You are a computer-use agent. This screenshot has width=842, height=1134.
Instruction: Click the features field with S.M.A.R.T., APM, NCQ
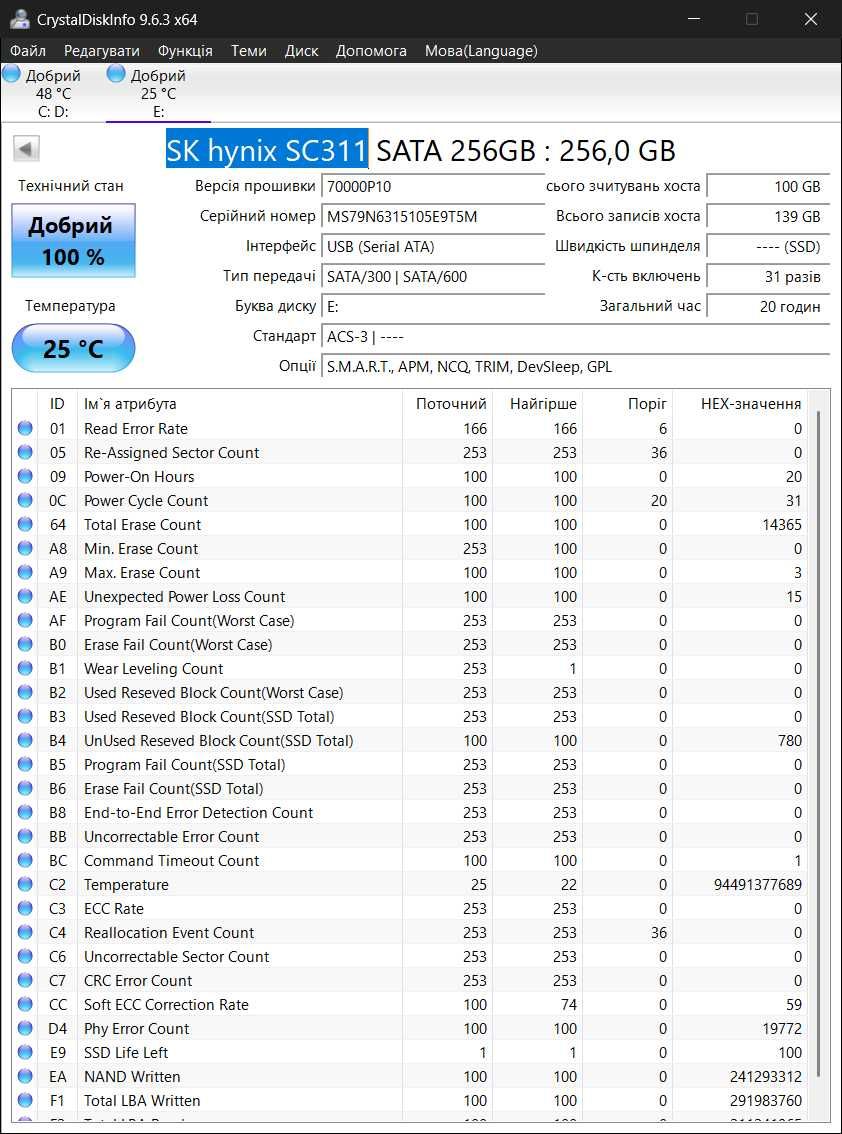575,367
